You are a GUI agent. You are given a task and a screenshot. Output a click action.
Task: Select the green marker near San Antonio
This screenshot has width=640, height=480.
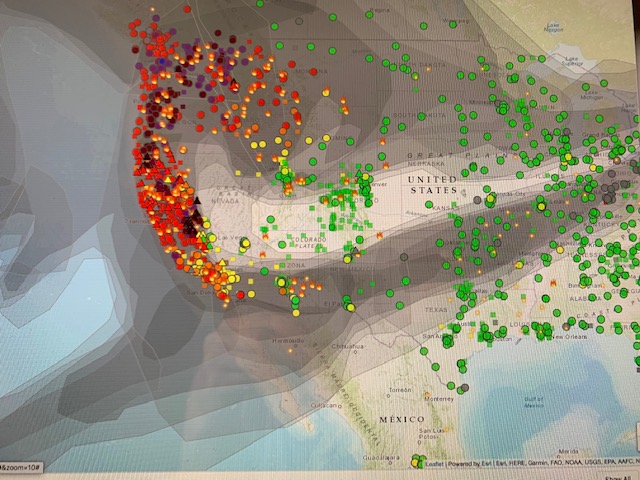click(x=462, y=338)
